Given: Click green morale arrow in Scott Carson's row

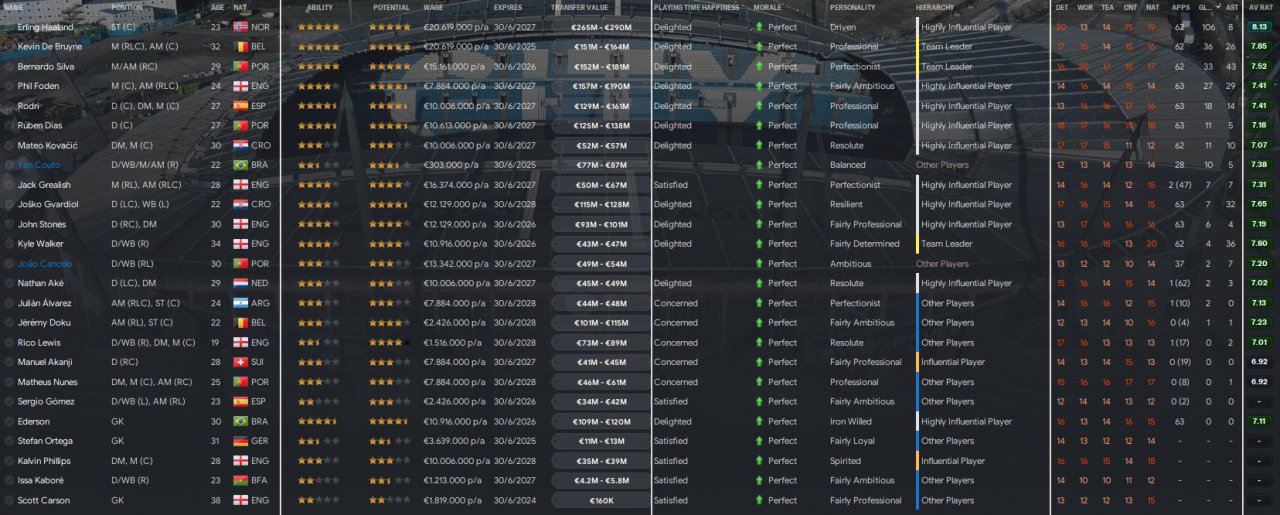Looking at the screenshot, I should 759,501.
